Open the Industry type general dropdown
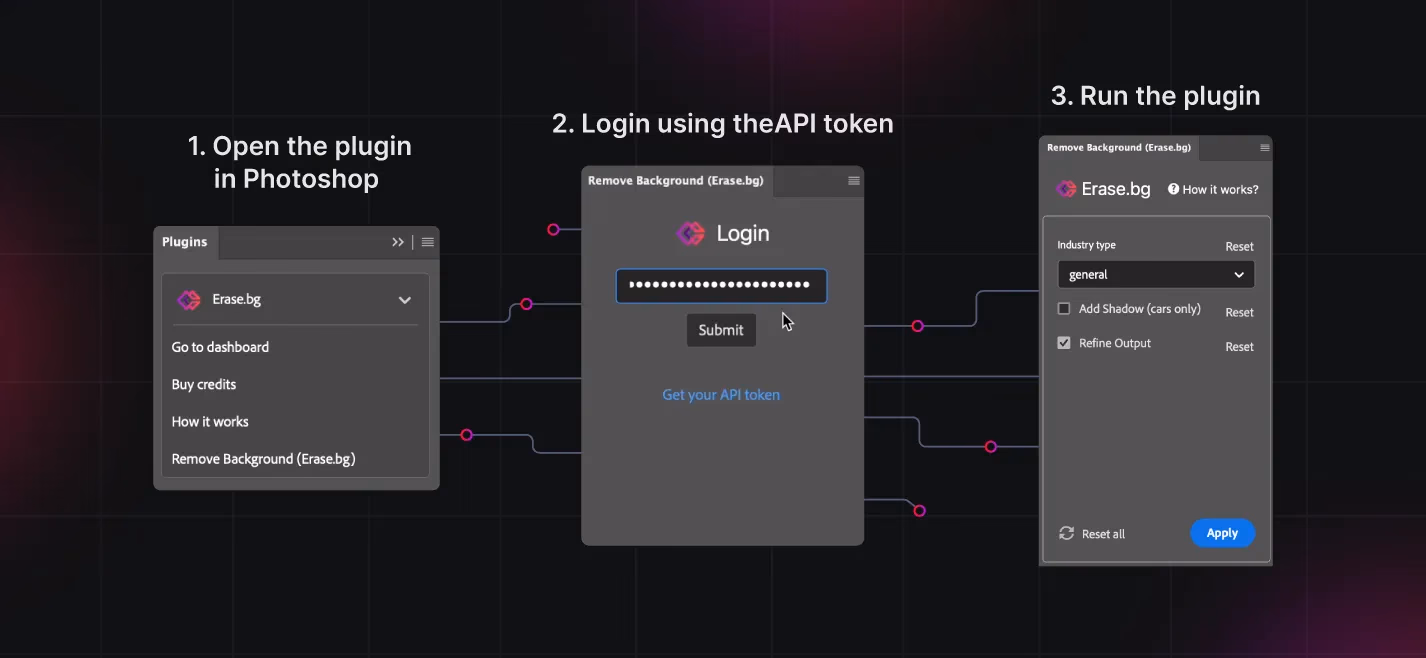This screenshot has width=1426, height=658. (1156, 274)
